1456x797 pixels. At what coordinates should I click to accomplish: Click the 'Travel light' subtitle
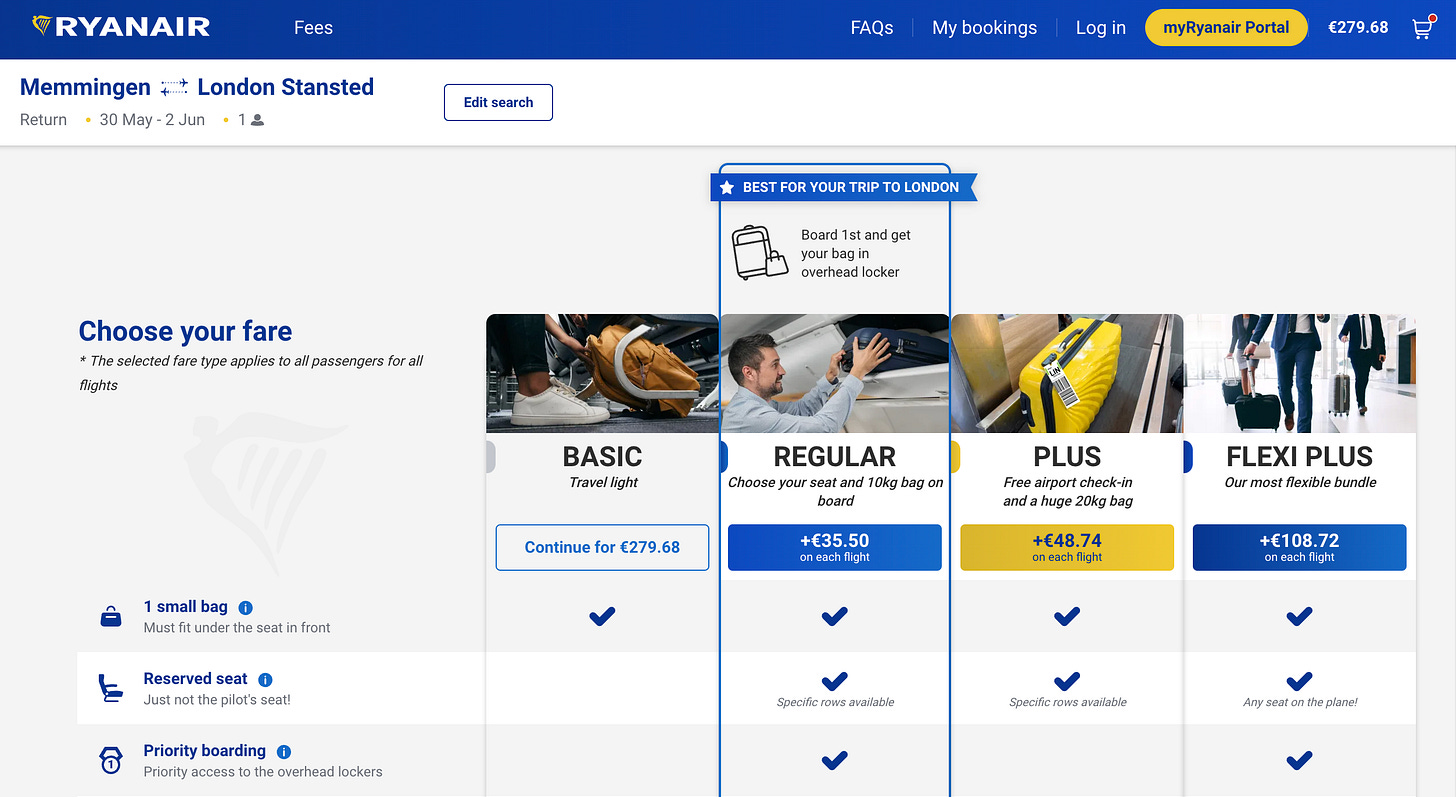click(603, 482)
